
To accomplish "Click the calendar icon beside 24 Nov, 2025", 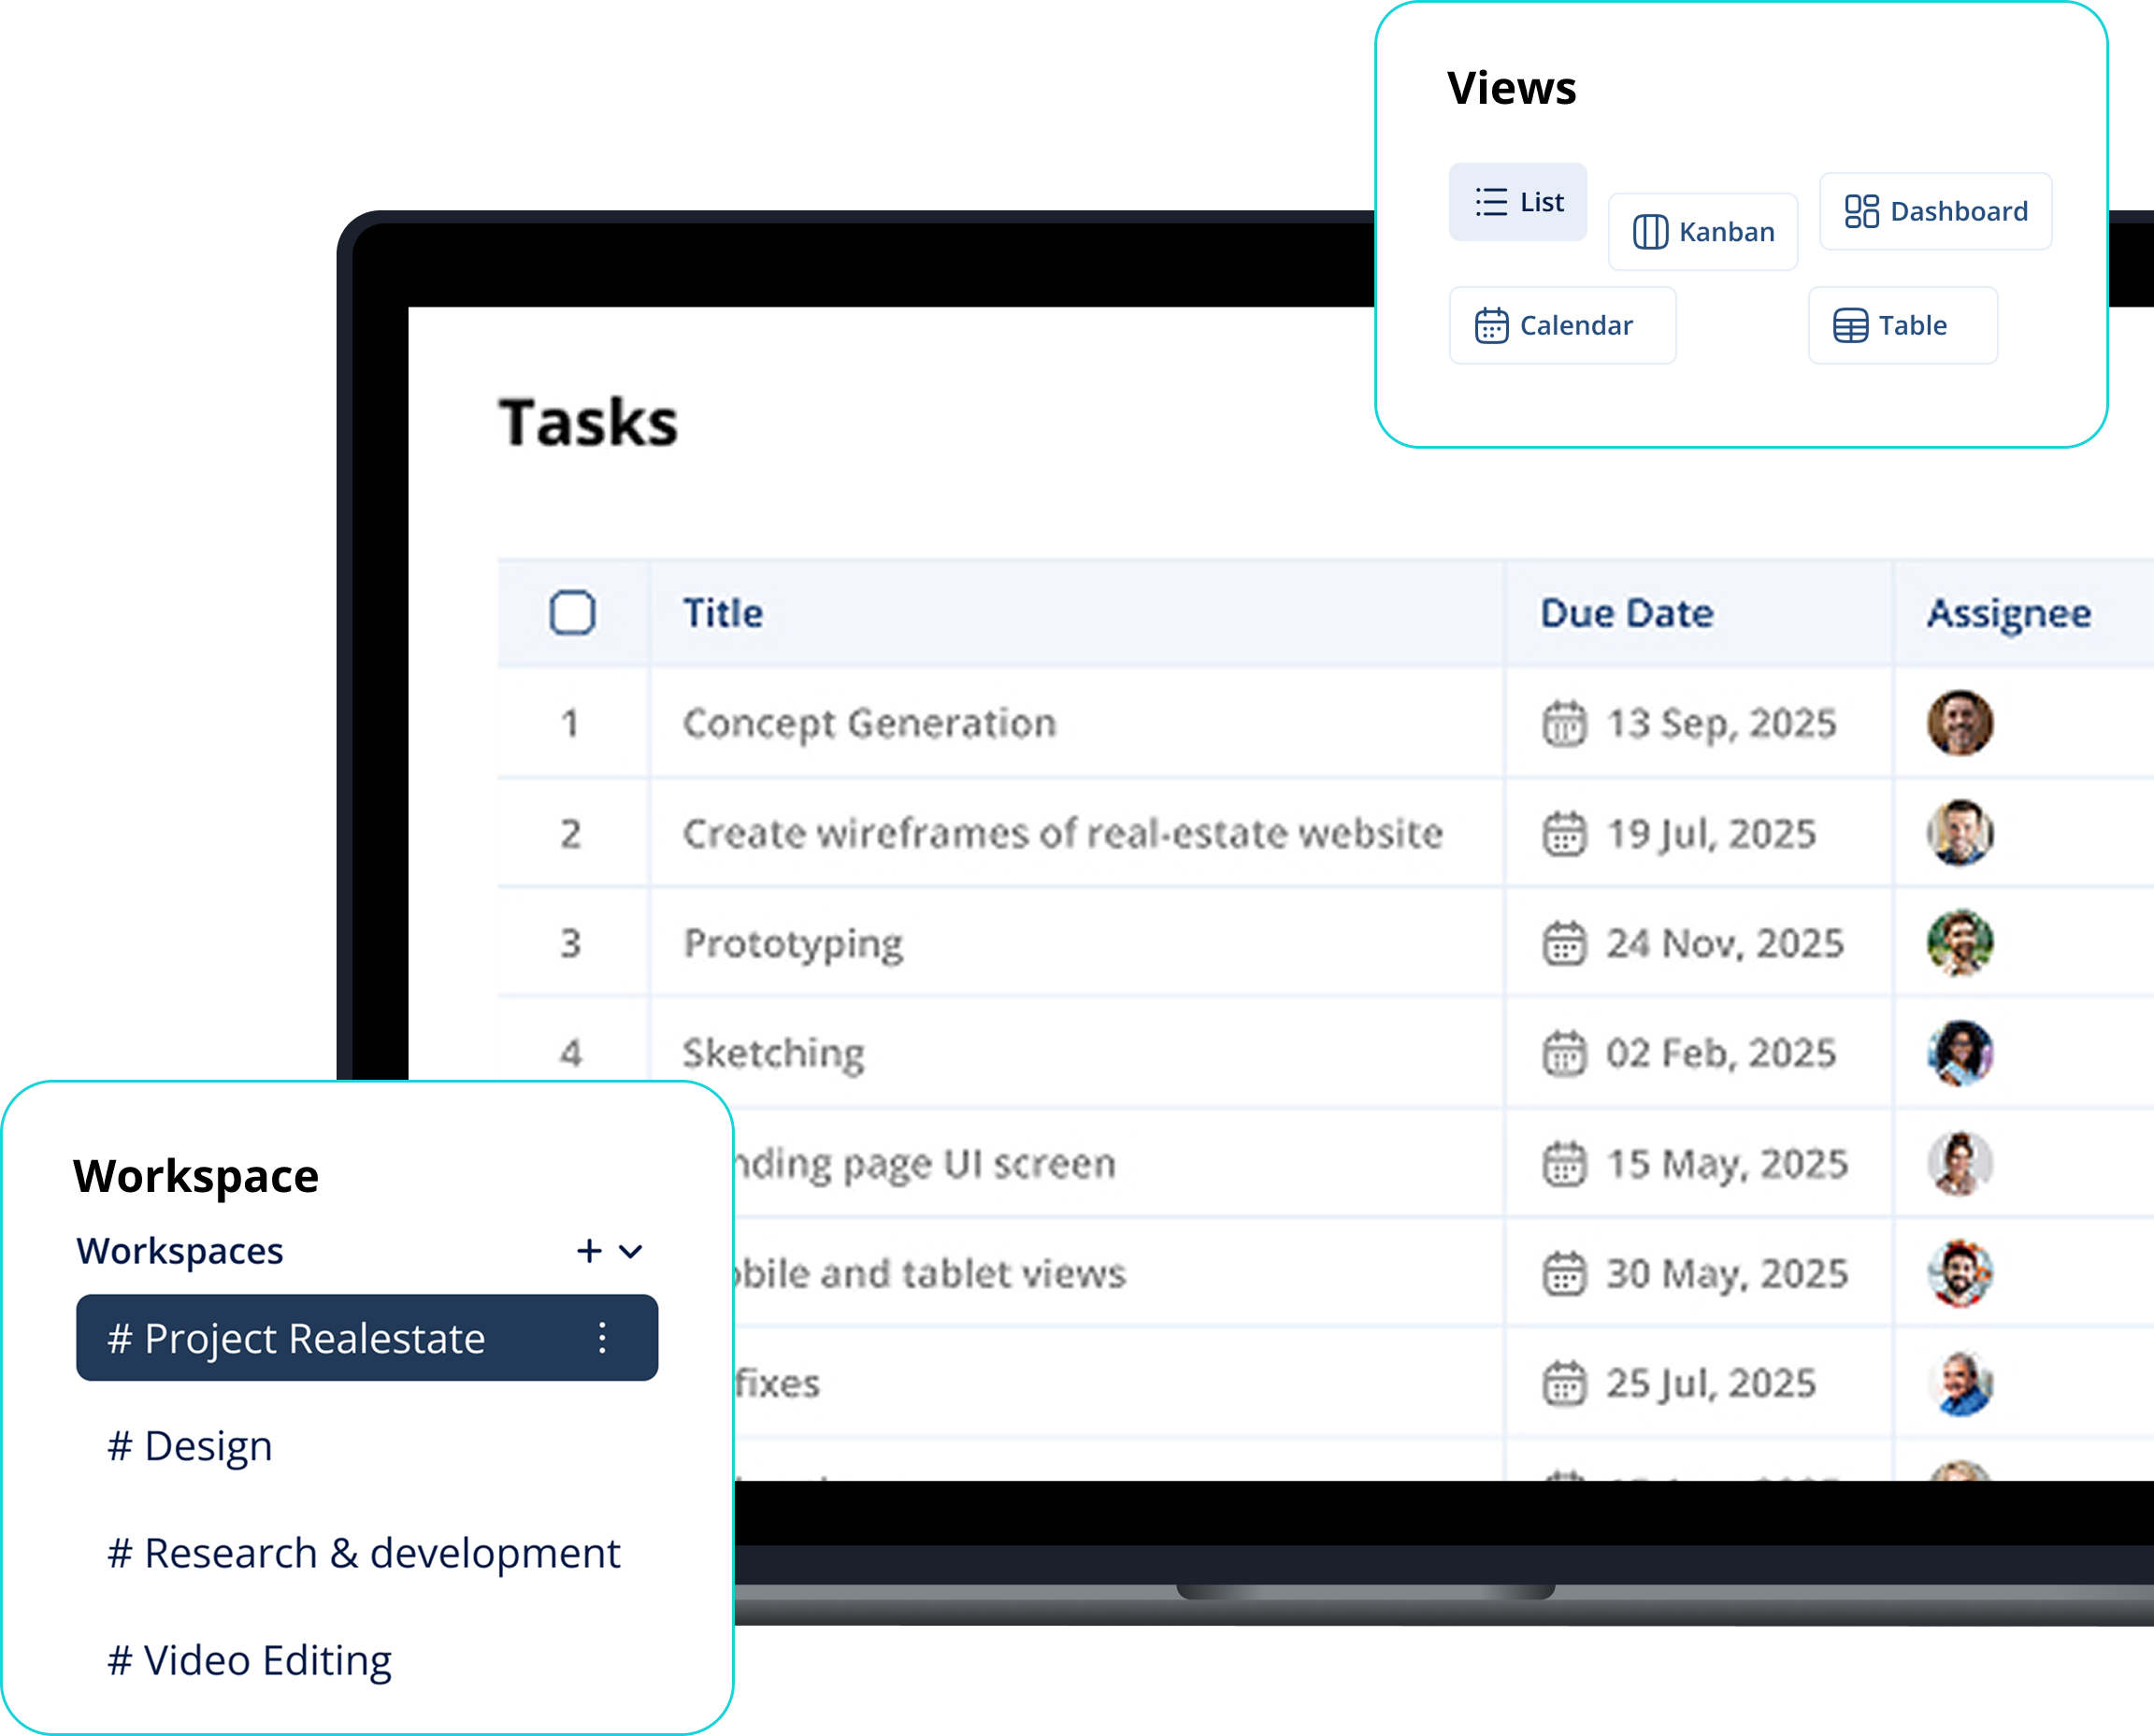I will (x=1563, y=944).
